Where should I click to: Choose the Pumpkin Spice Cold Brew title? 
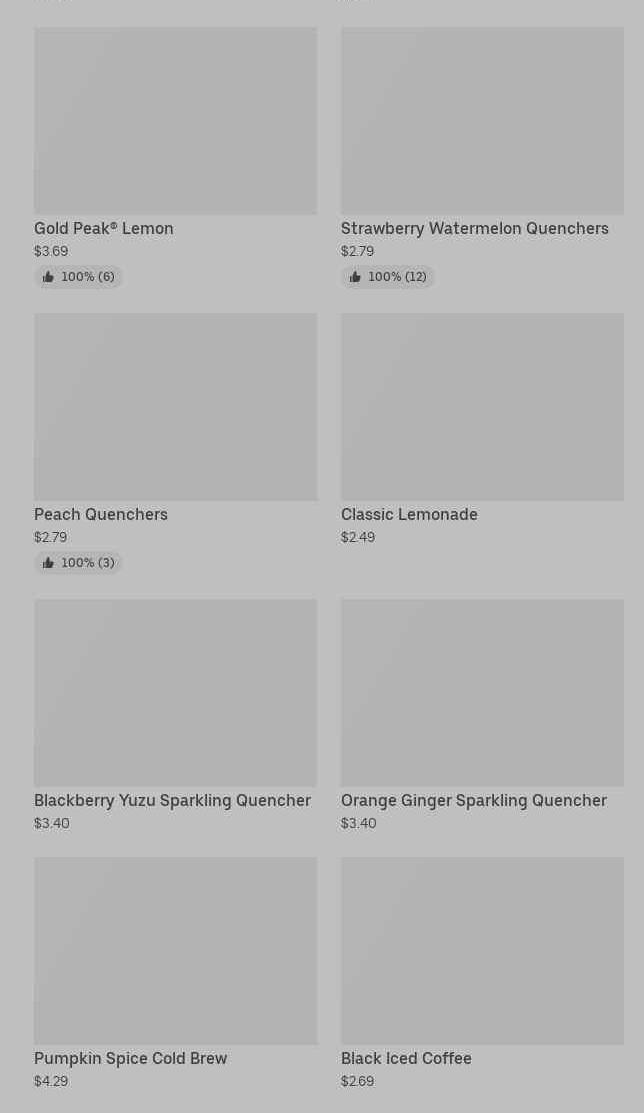coord(130,1058)
